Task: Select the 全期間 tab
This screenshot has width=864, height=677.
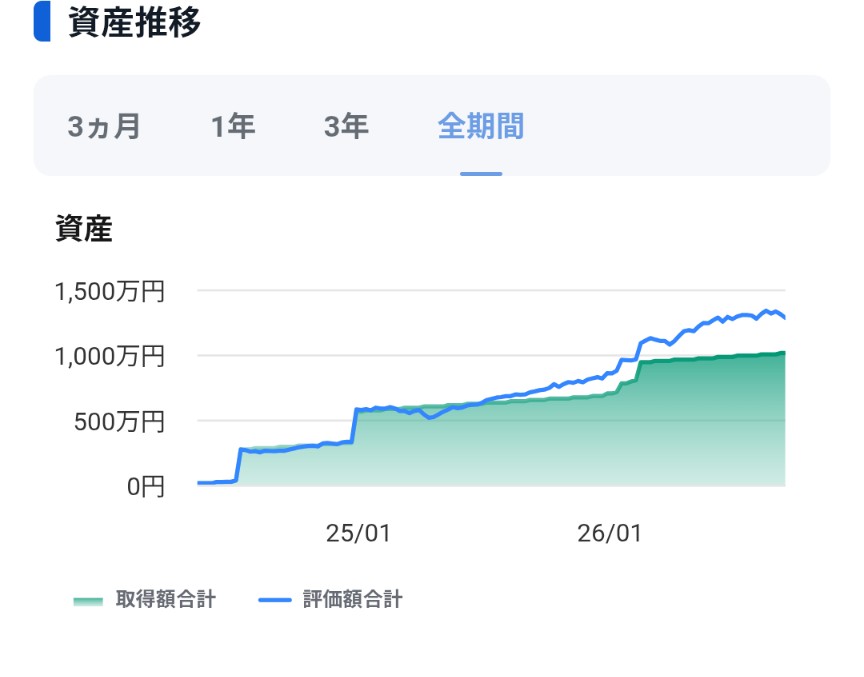Action: 480,126
